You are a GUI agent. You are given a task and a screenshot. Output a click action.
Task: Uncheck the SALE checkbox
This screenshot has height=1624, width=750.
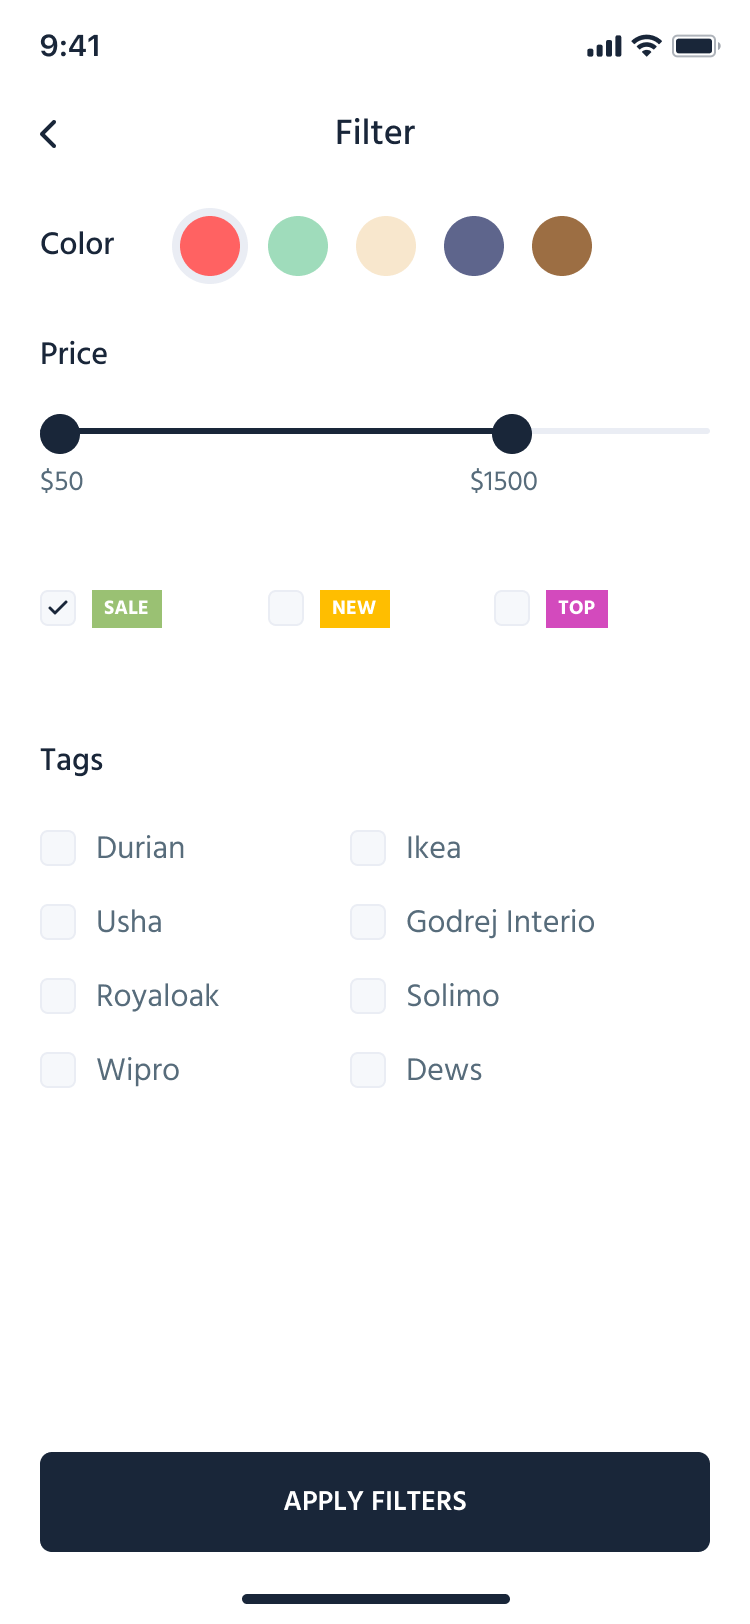58,608
